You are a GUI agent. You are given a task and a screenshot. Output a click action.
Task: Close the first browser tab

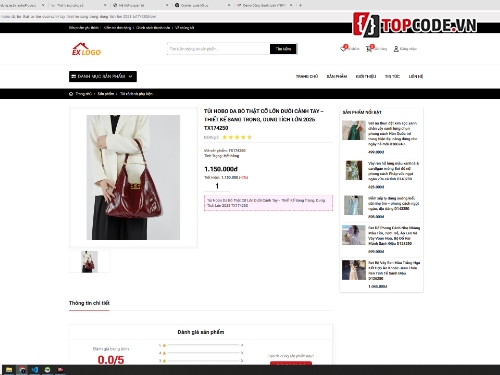43,5
